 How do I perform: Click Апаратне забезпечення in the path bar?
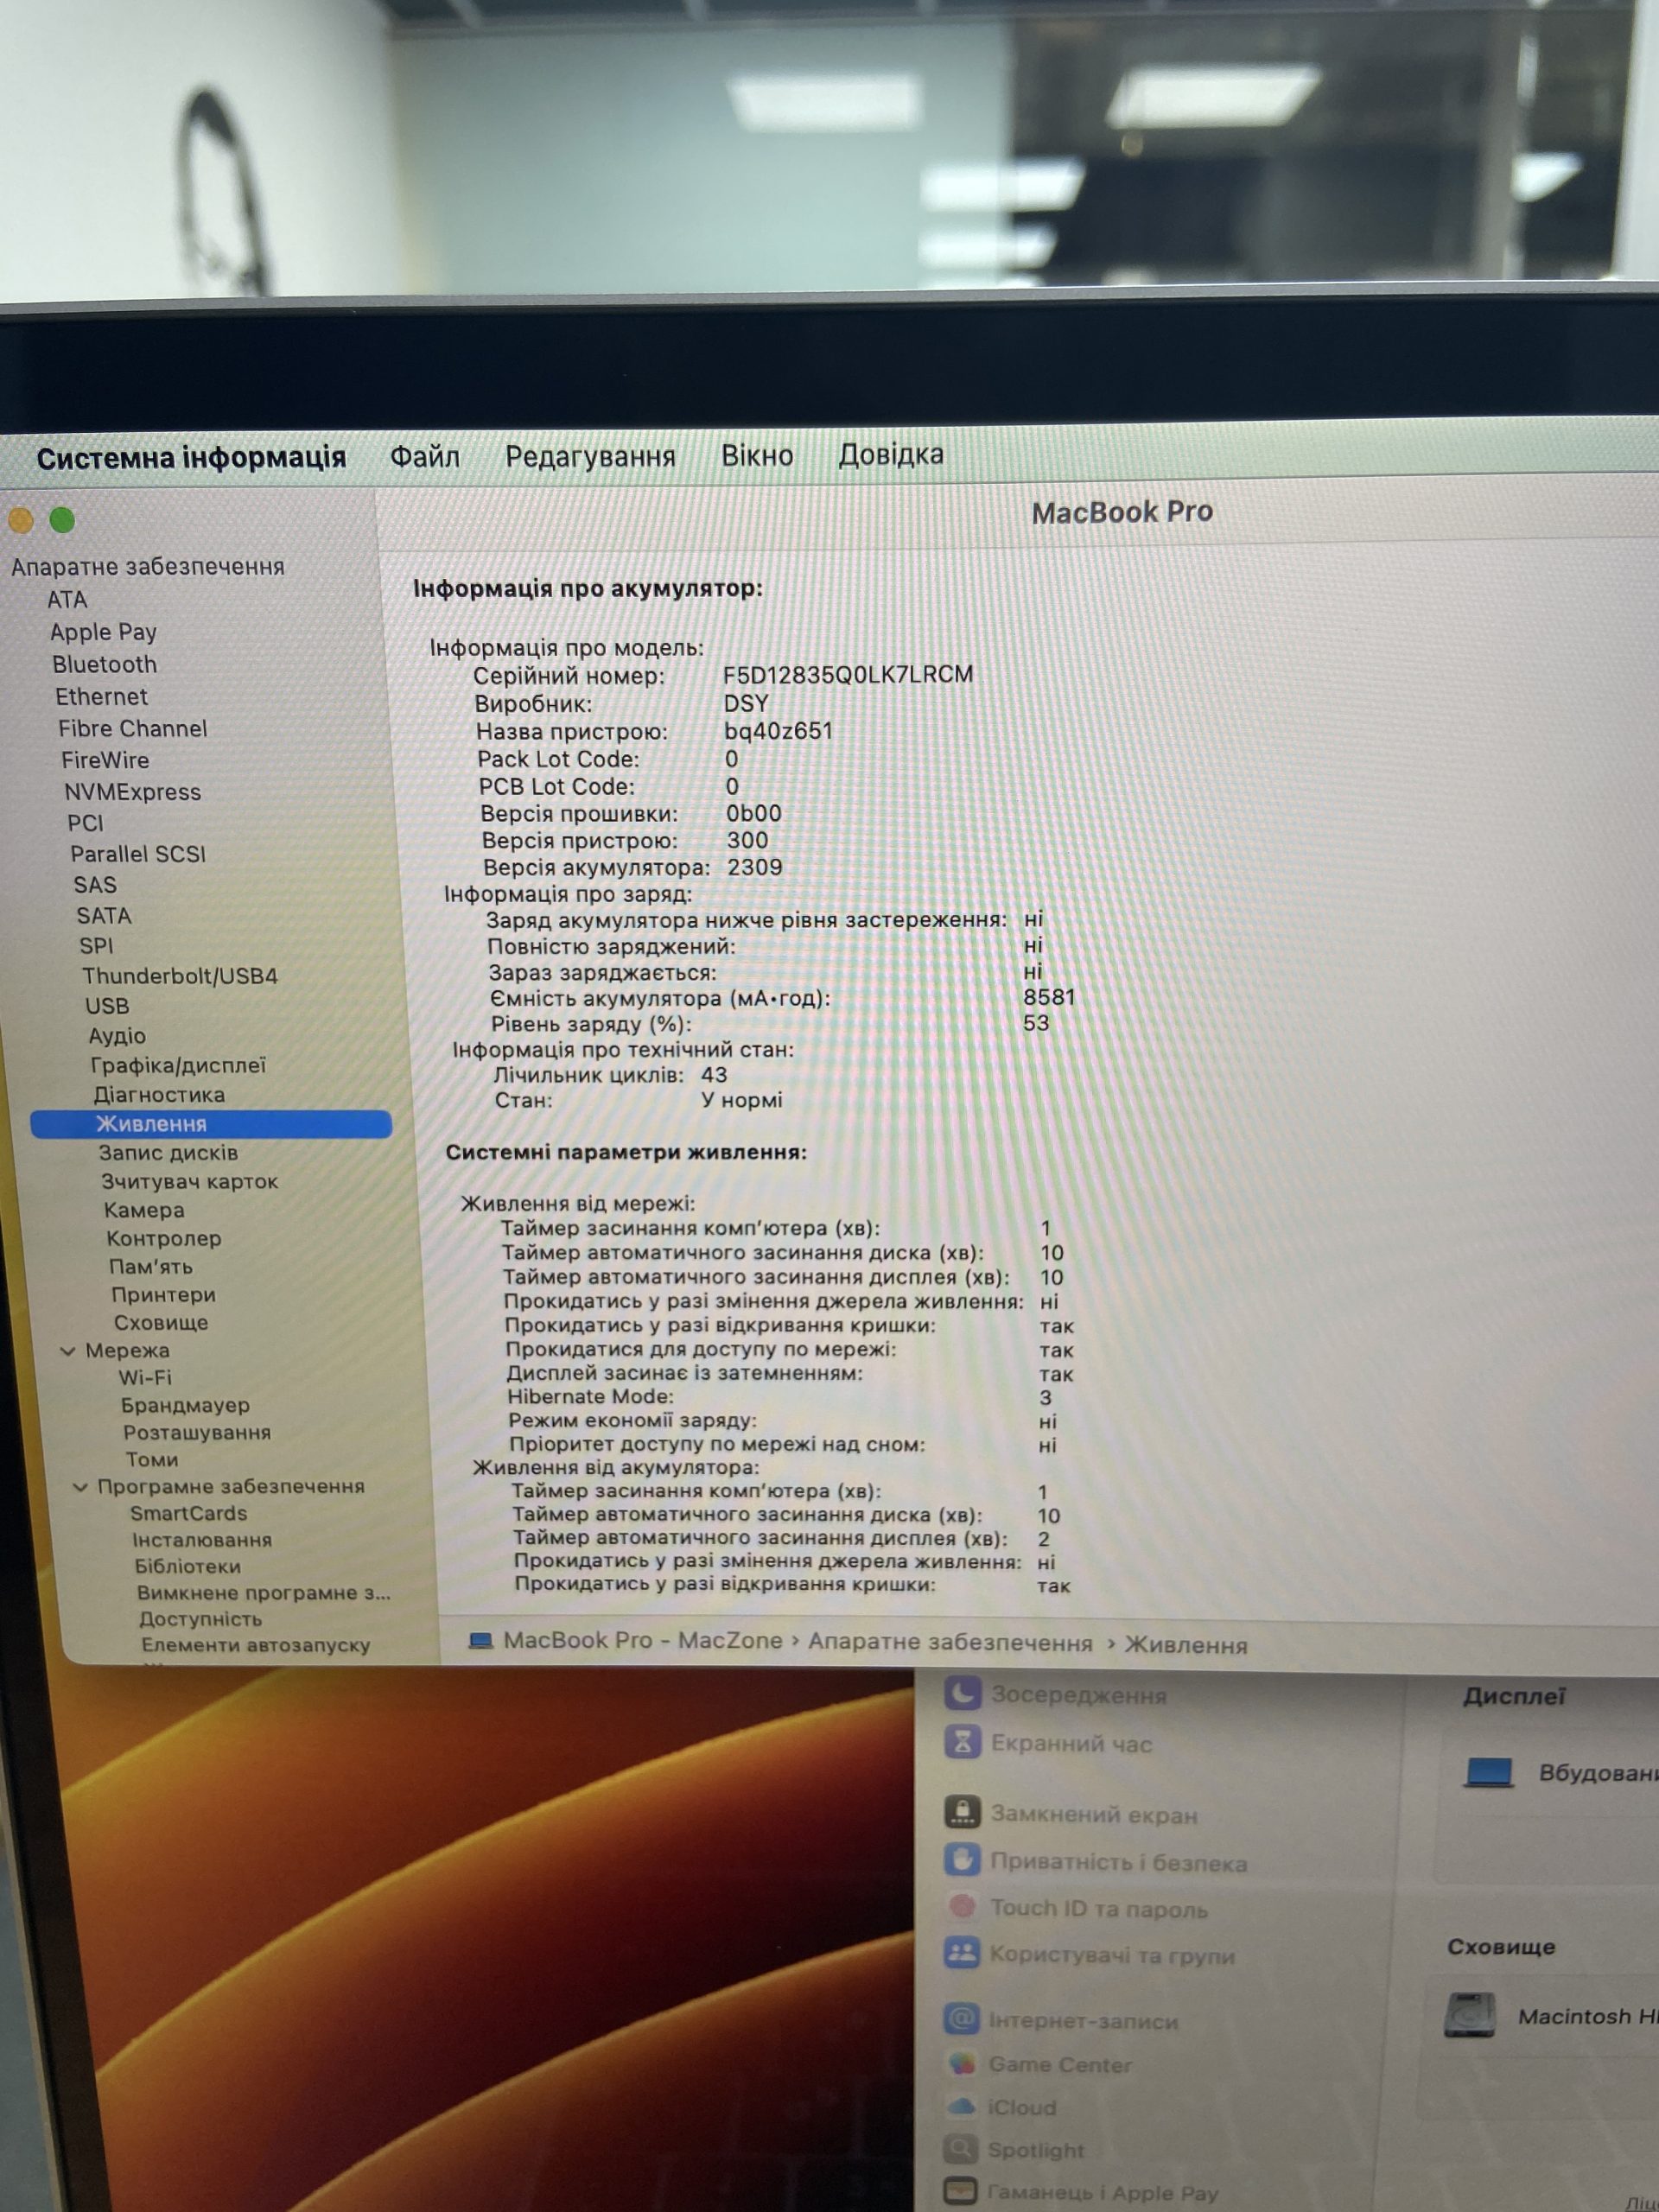pos(950,1643)
